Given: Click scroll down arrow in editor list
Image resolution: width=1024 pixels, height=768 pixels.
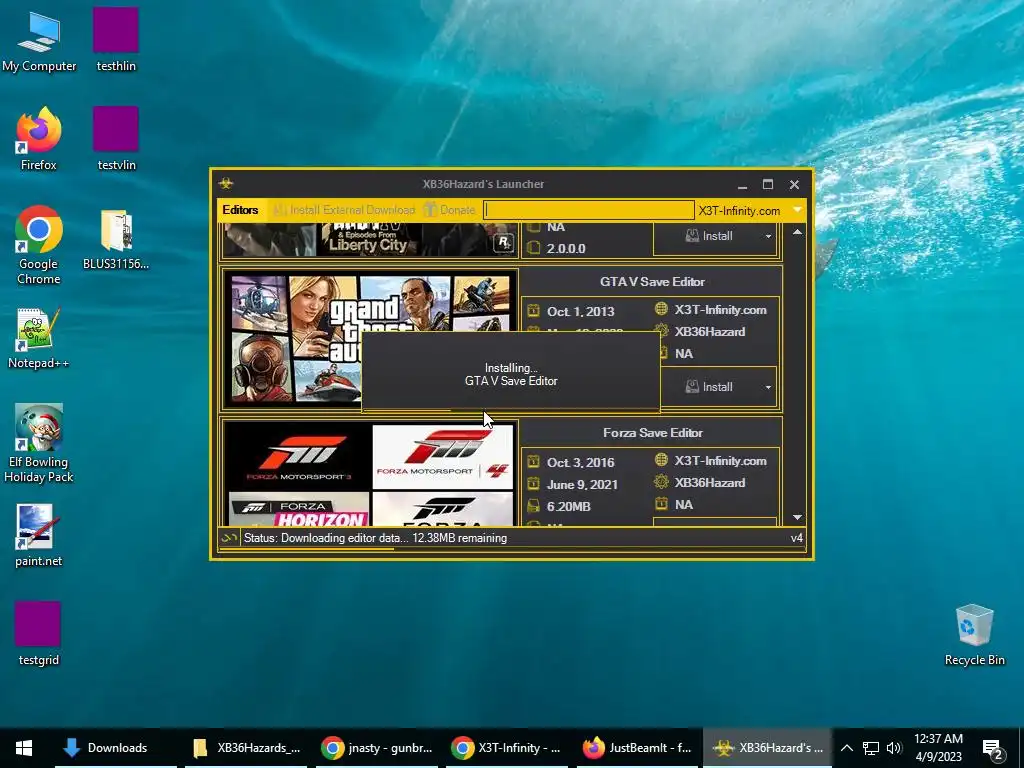Looking at the screenshot, I should click(x=797, y=517).
